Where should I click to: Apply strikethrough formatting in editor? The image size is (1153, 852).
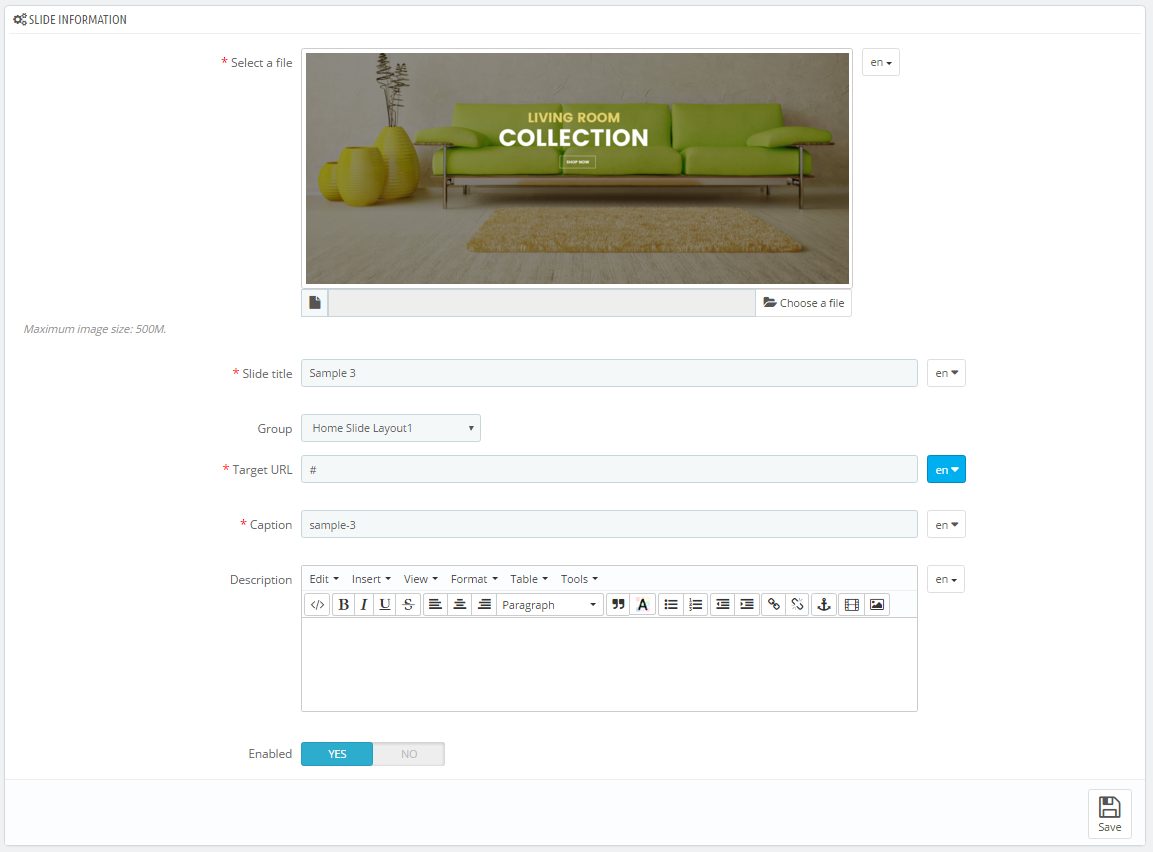click(408, 604)
